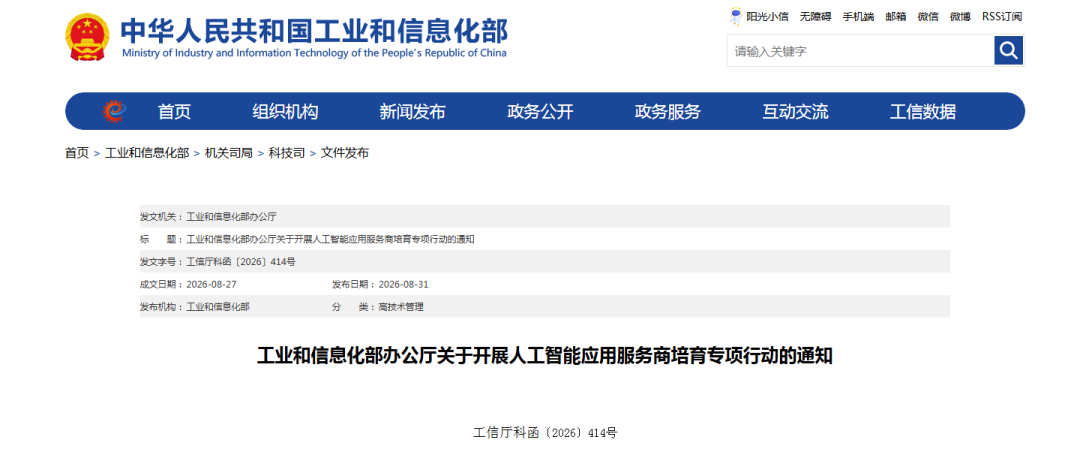Click the red-blue swirl icon in the navigation bar
This screenshot has height=464, width=1080.
tap(114, 111)
